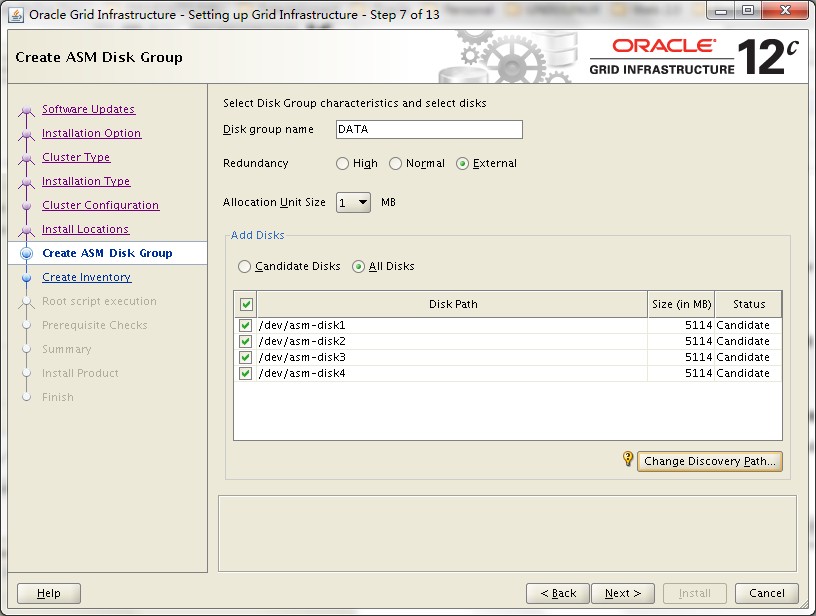Jump to Cluster Type step
816x616 pixels.
(76, 157)
